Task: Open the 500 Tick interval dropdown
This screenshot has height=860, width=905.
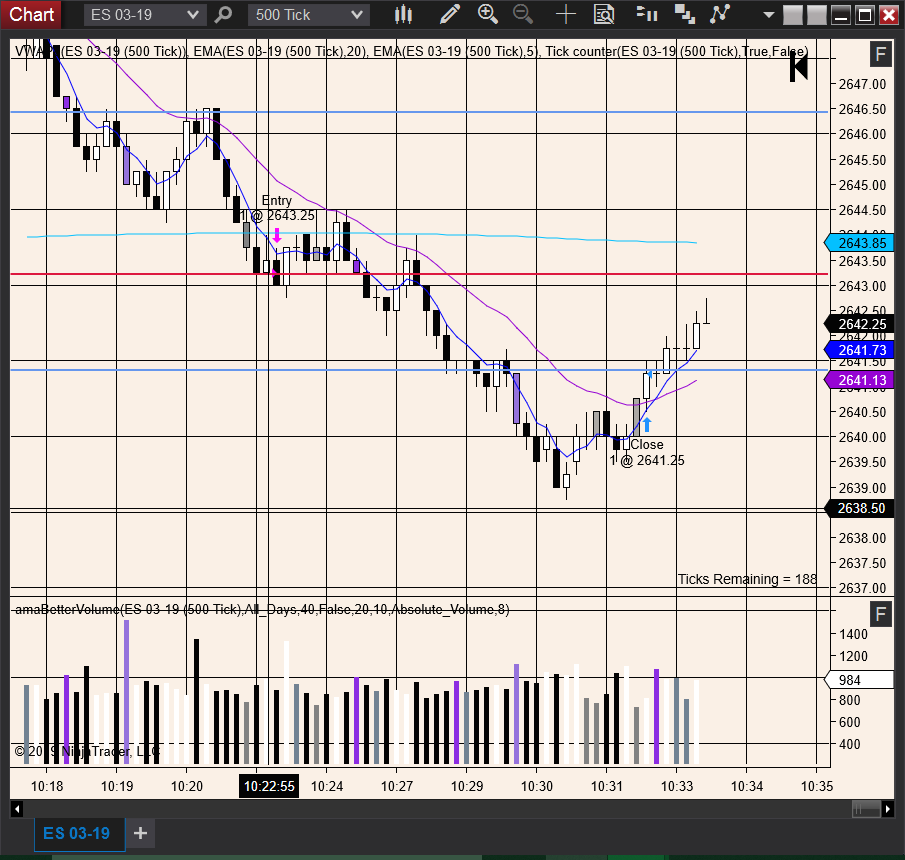Action: coord(309,14)
